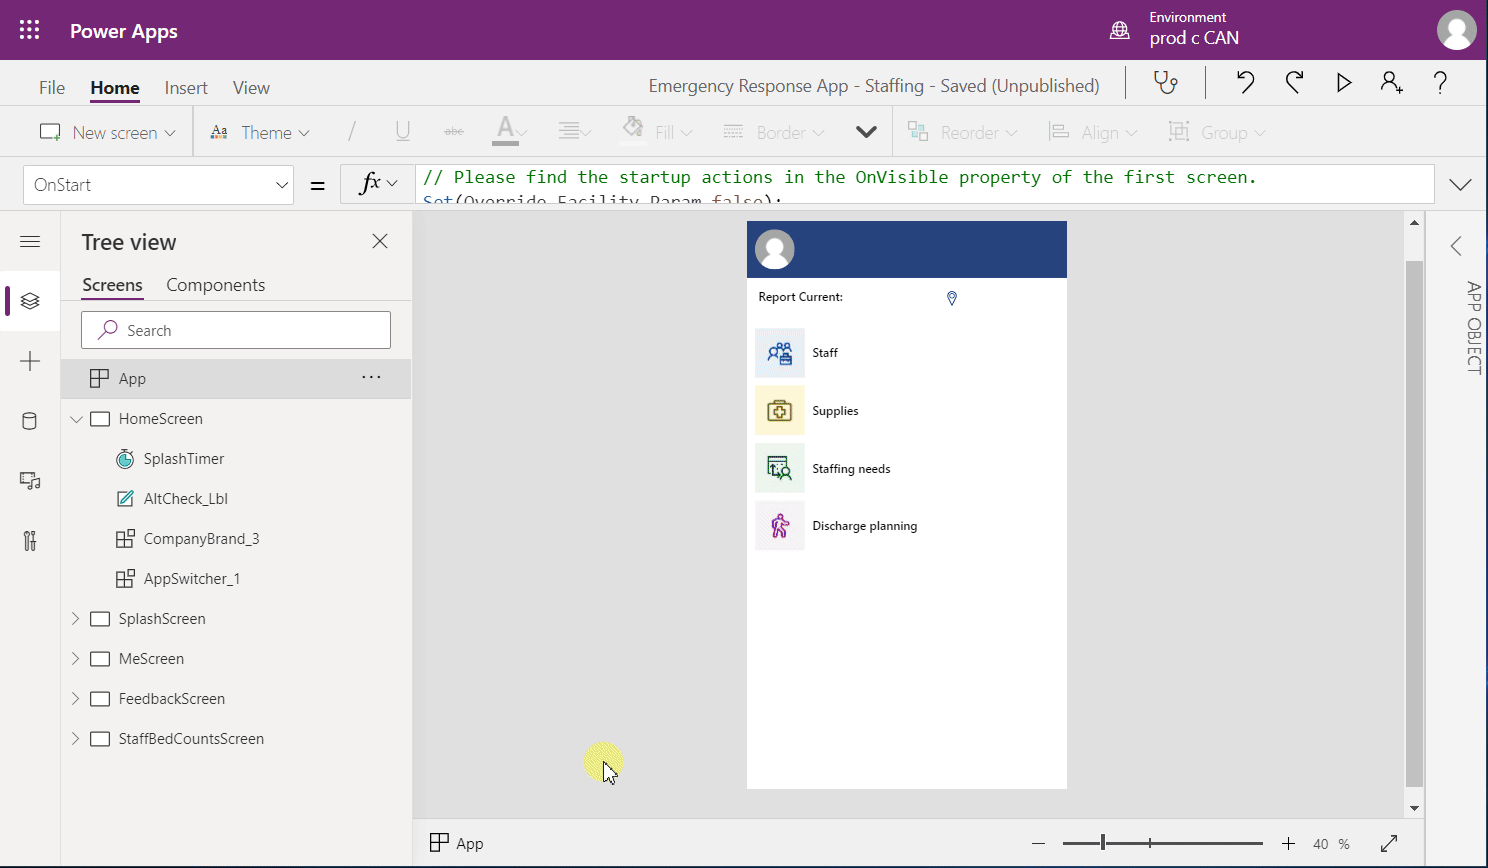Click the Redo arrow icon

(1294, 83)
